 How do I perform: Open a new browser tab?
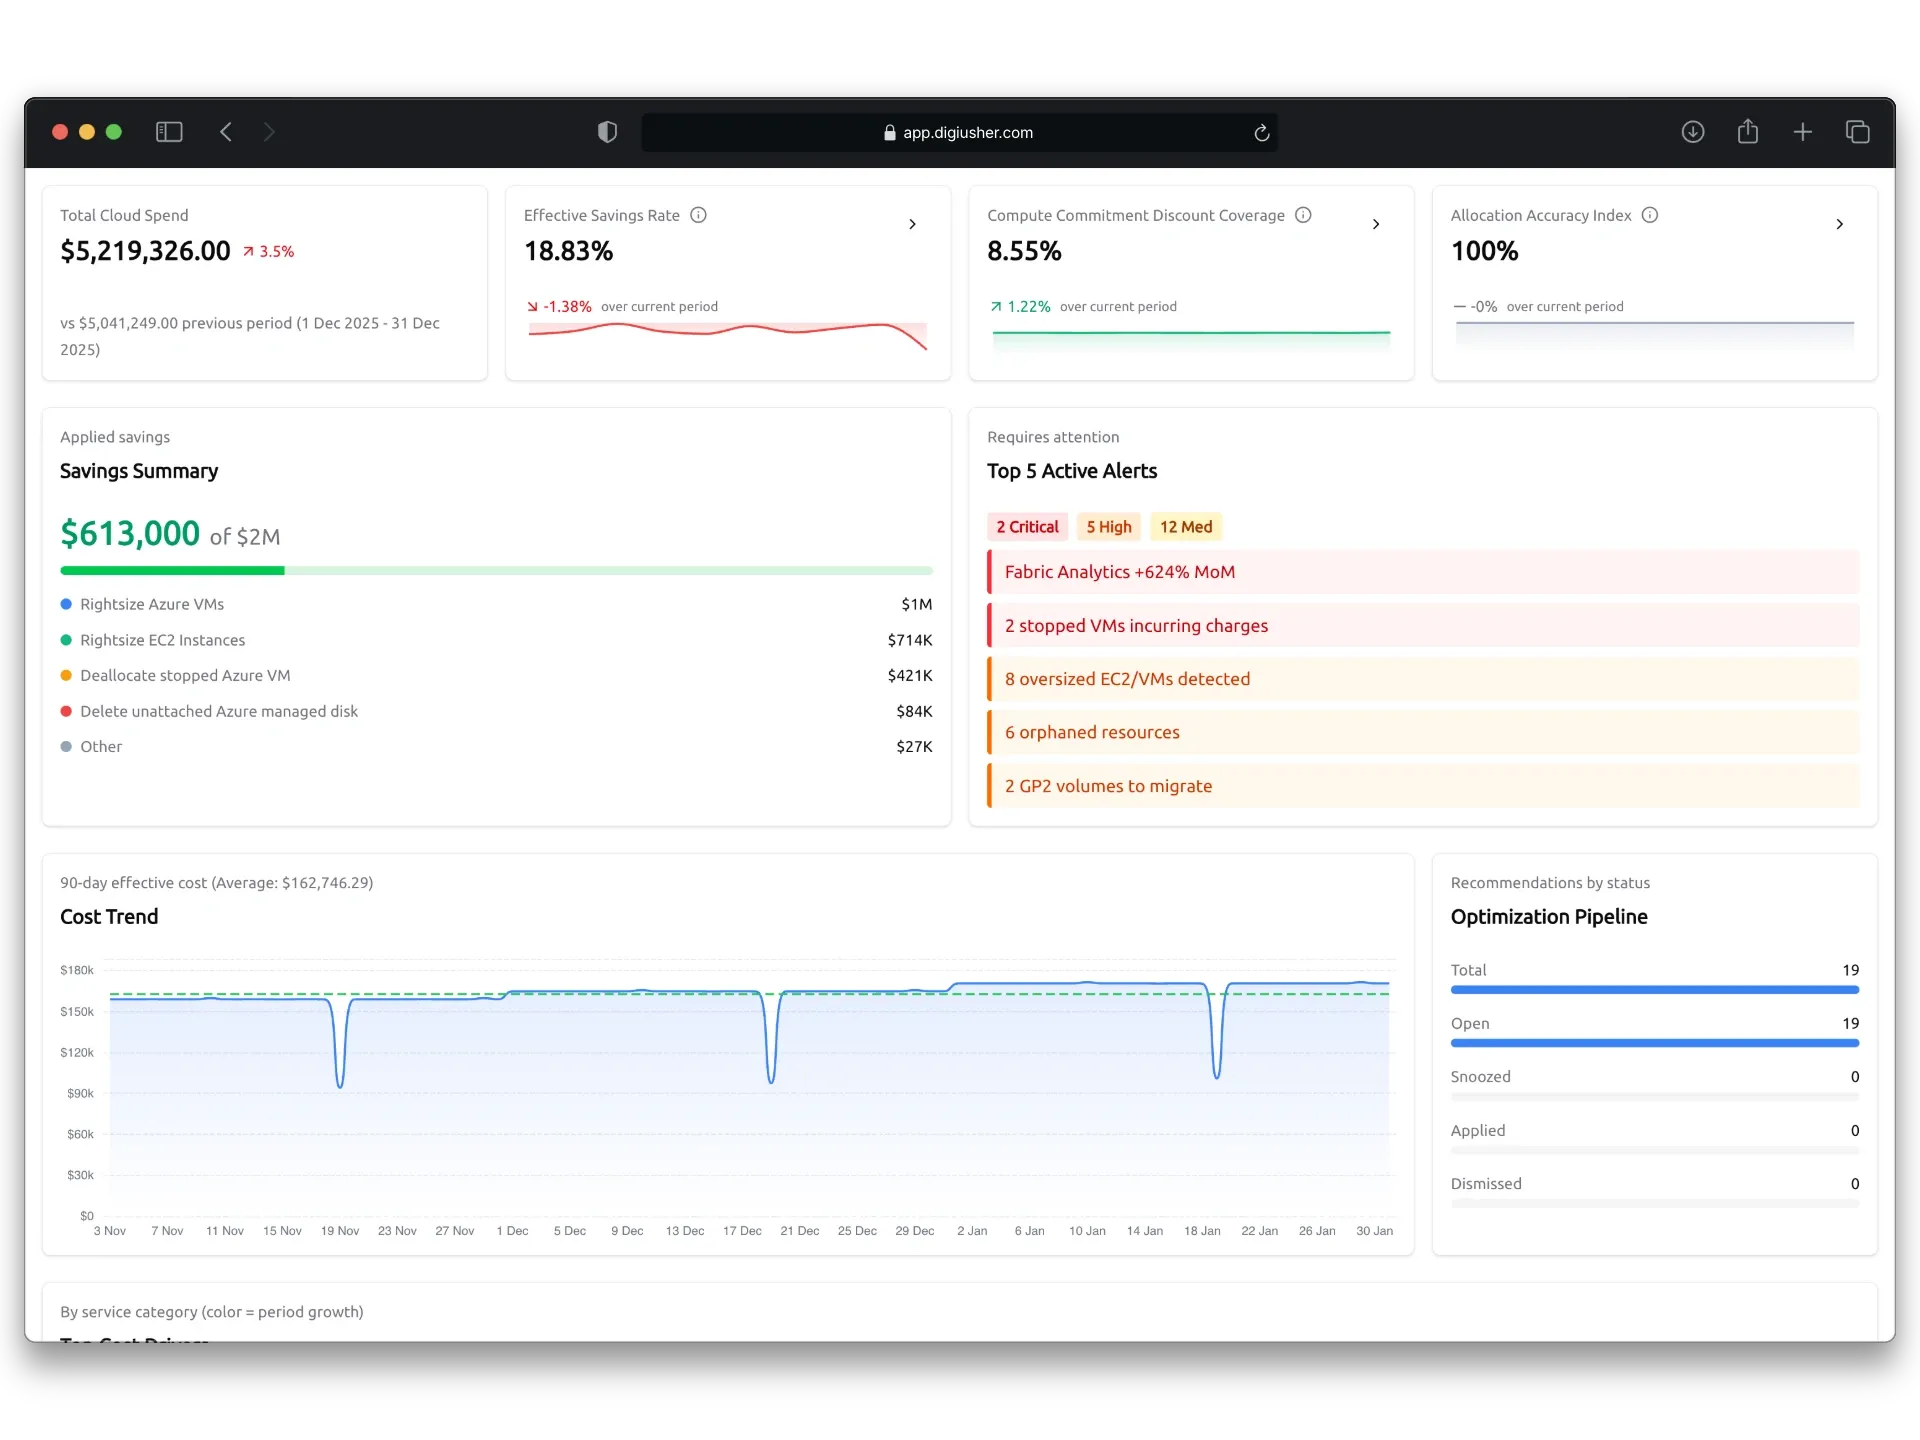(1802, 132)
